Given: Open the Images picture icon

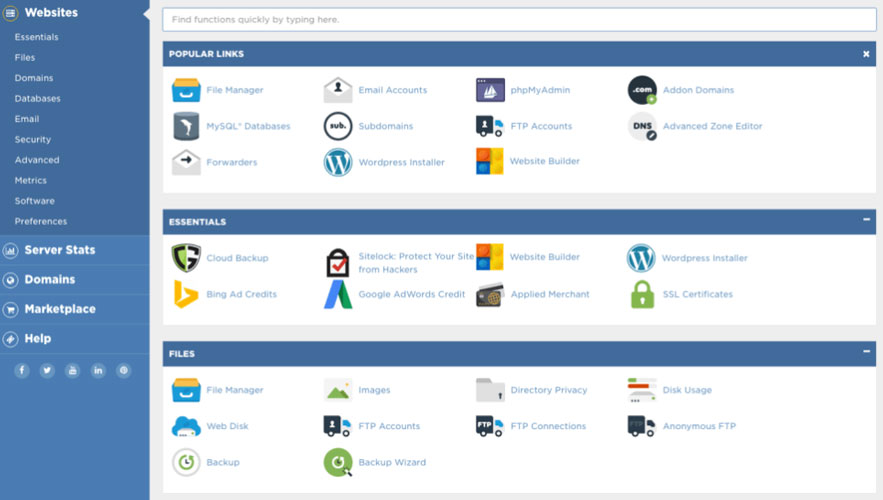Looking at the screenshot, I should coord(338,390).
